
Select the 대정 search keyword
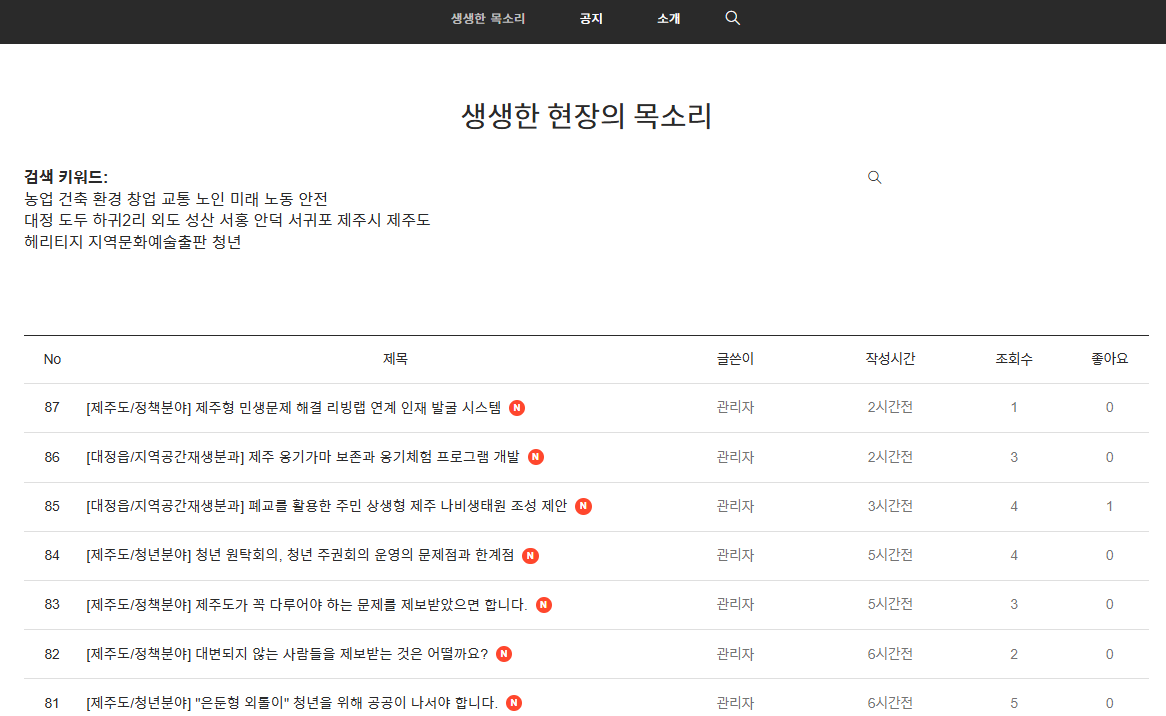[x=39, y=220]
